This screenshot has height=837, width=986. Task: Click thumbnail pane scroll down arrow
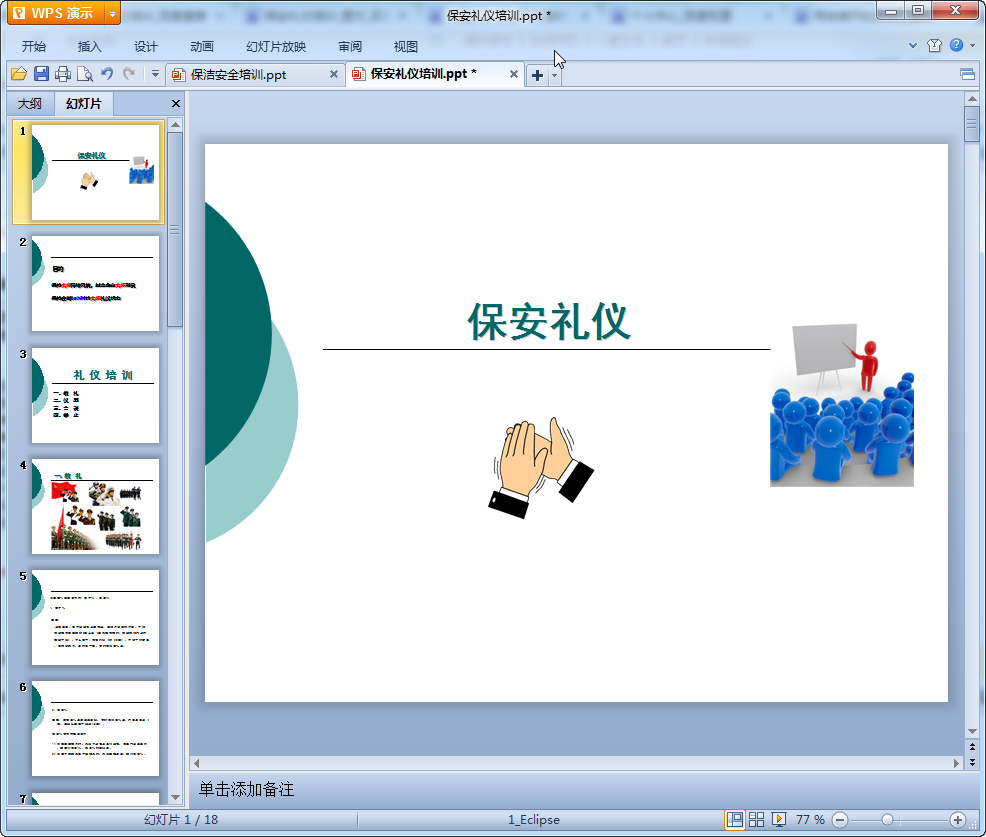click(x=175, y=797)
